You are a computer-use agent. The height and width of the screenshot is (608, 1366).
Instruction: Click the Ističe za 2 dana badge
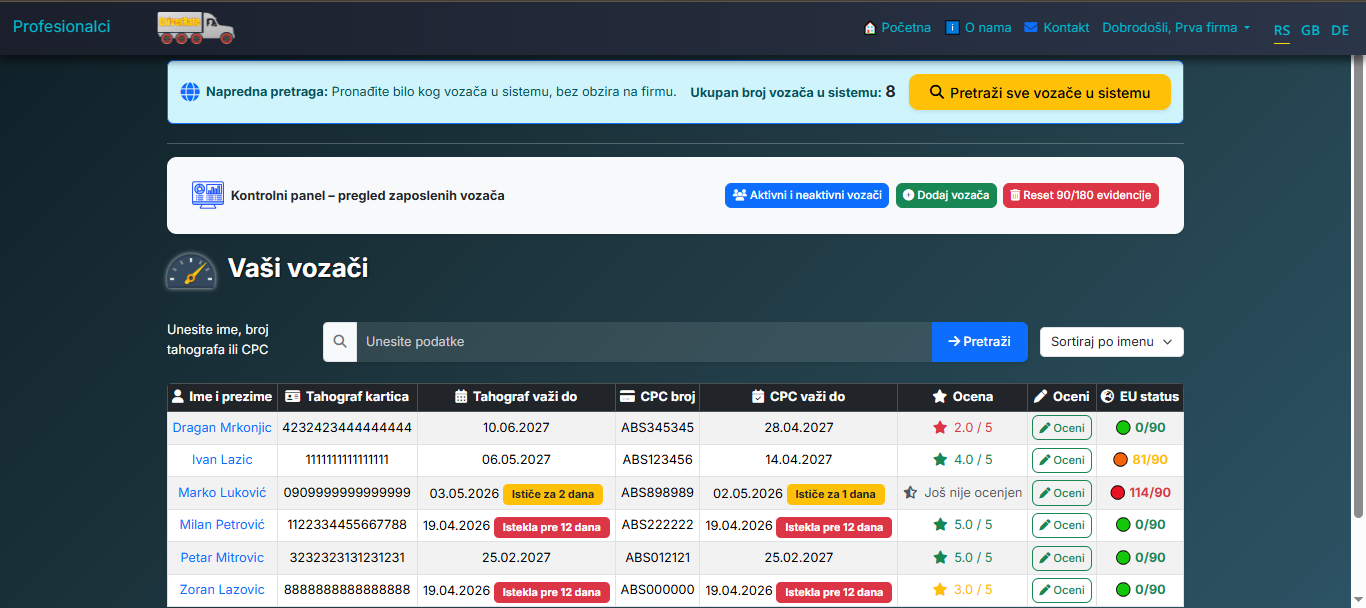[x=552, y=494]
